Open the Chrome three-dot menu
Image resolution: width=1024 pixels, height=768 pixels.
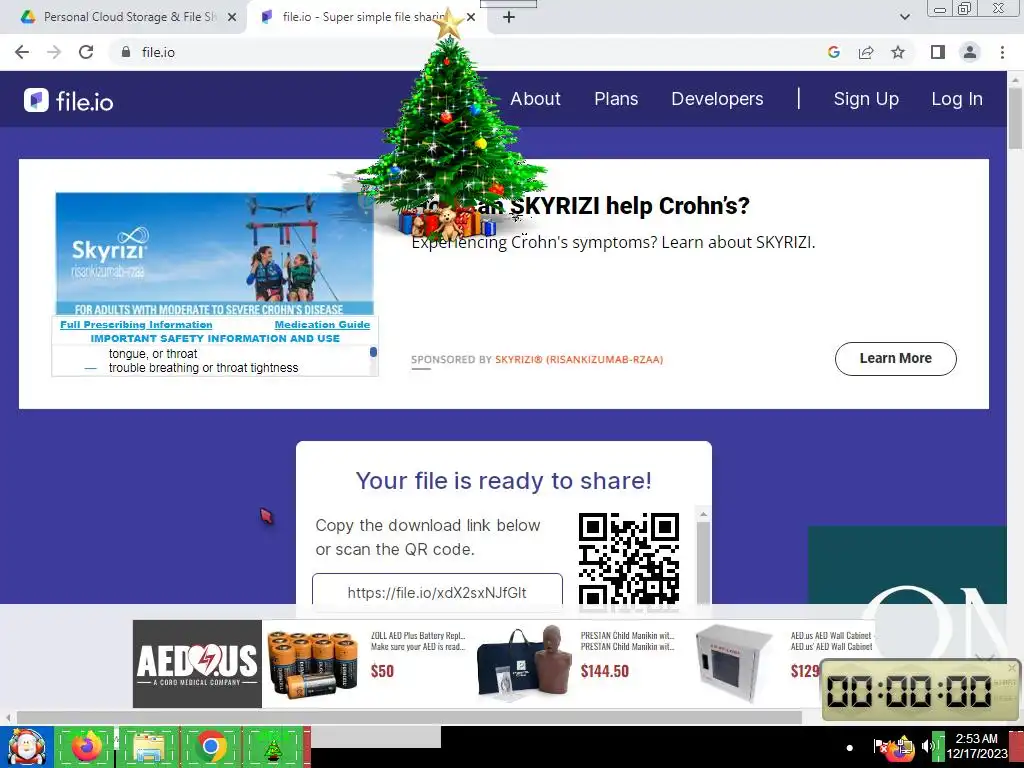click(1002, 52)
